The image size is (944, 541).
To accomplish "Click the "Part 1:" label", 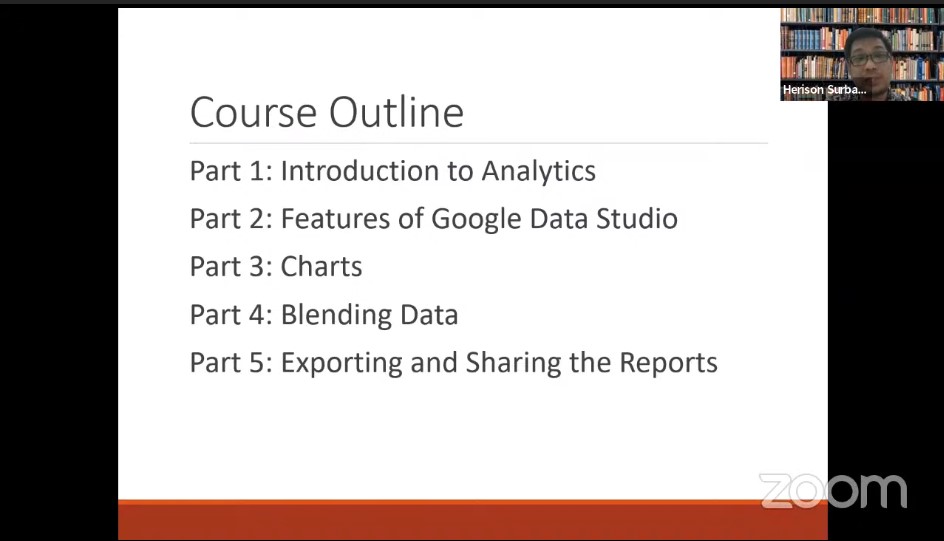I will pos(232,171).
